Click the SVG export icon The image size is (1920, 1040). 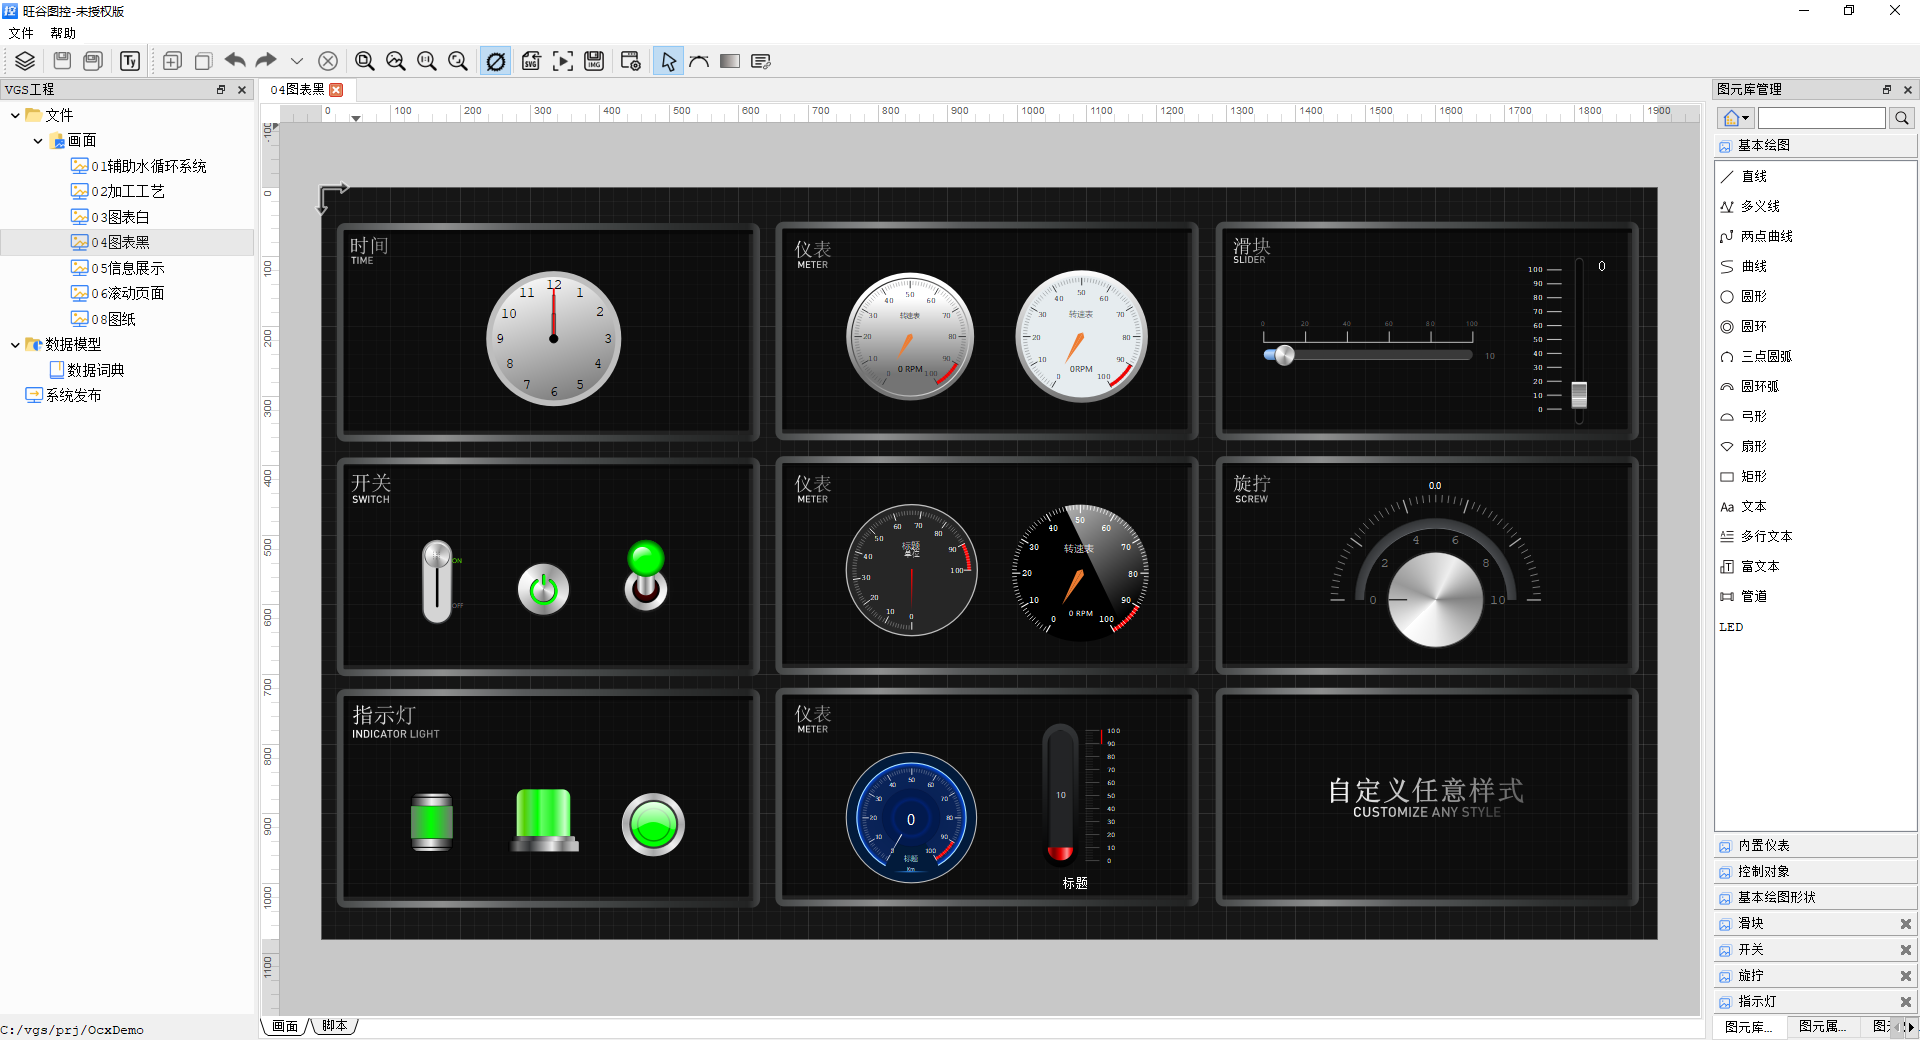[531, 61]
